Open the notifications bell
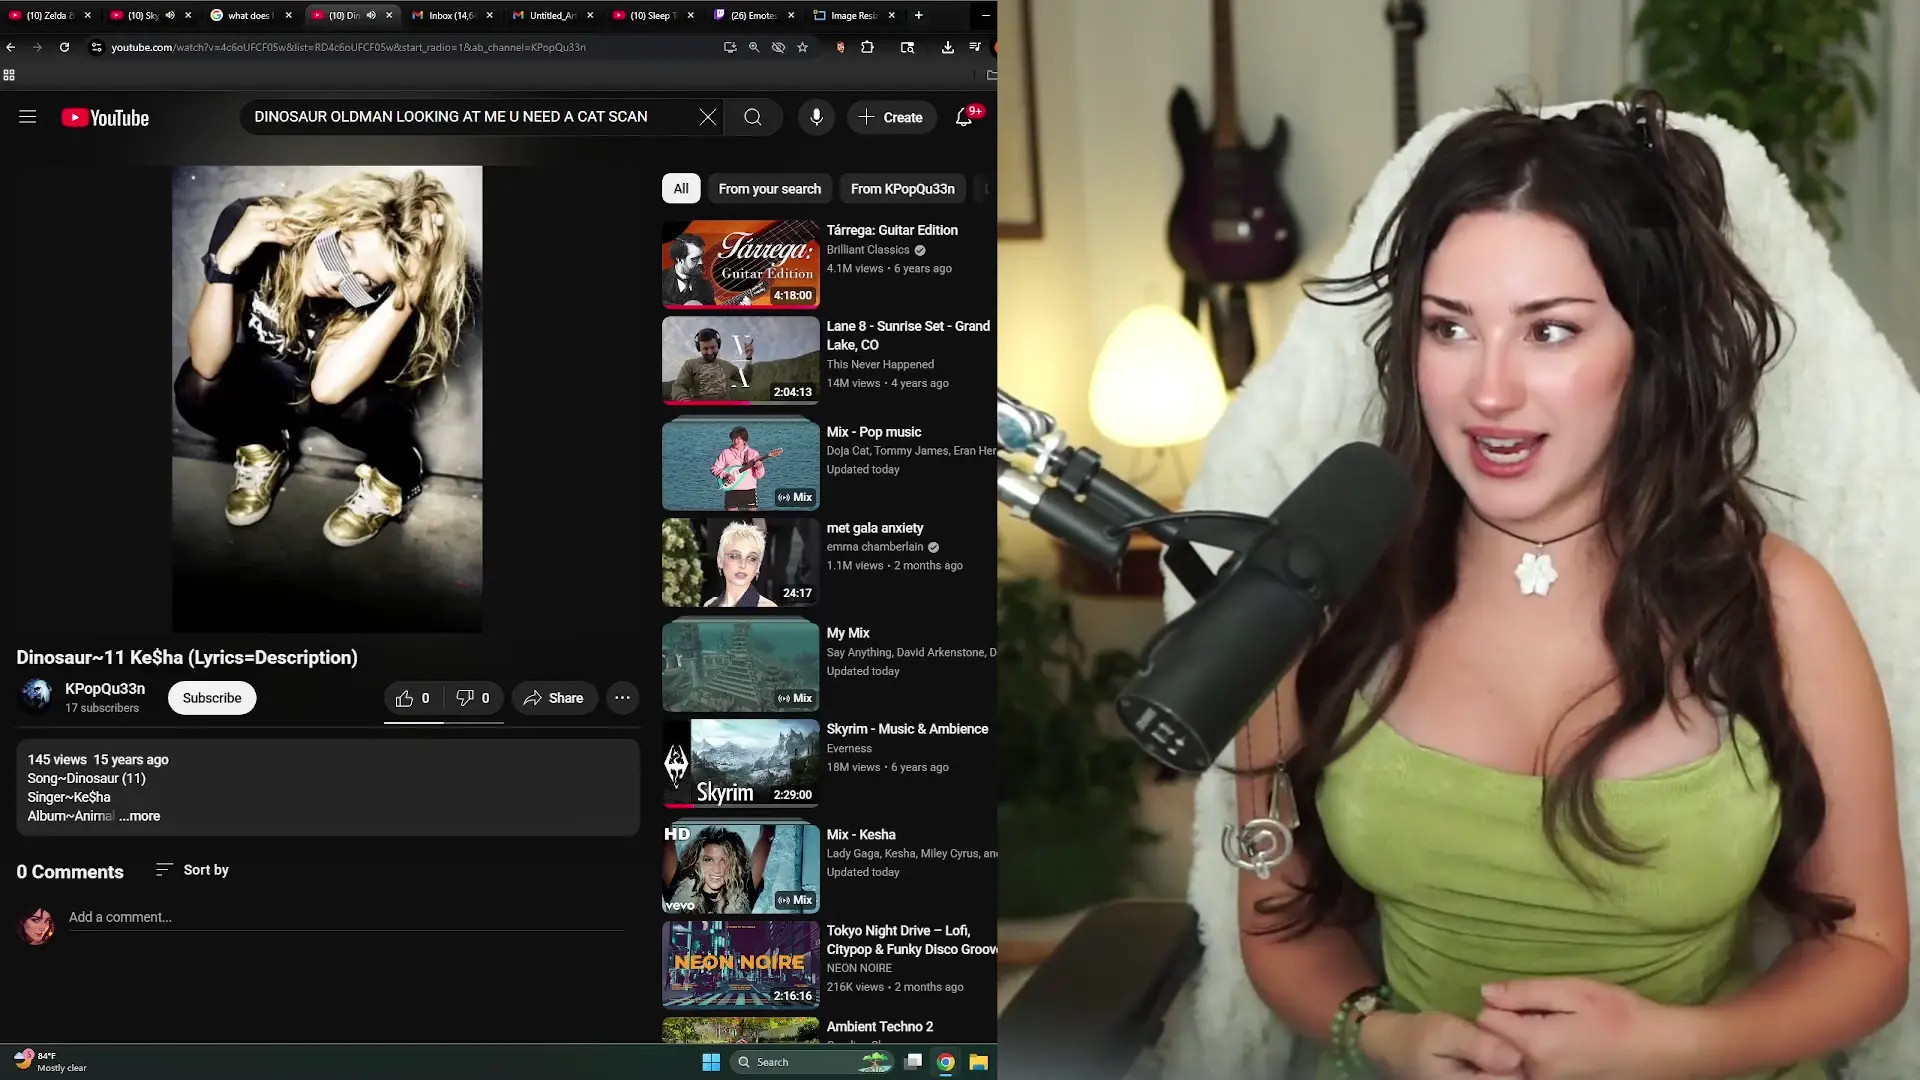 pyautogui.click(x=963, y=117)
